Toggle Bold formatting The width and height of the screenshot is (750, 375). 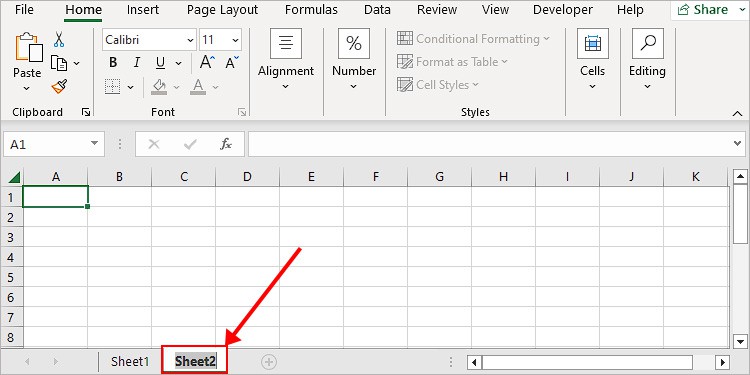[x=113, y=63]
